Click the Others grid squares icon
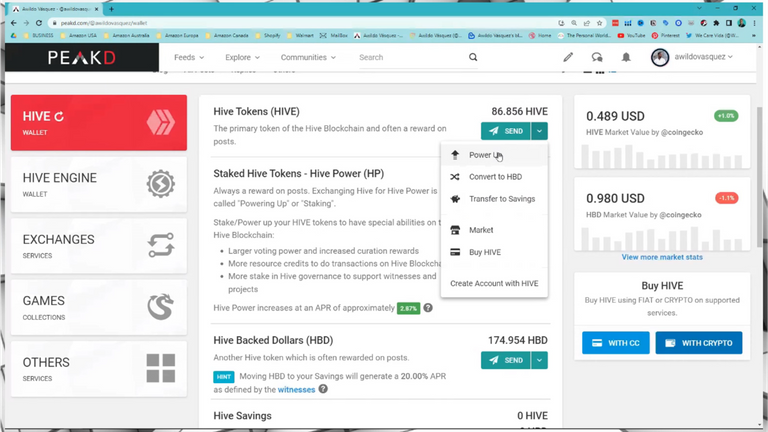The image size is (768, 432). pyautogui.click(x=161, y=368)
